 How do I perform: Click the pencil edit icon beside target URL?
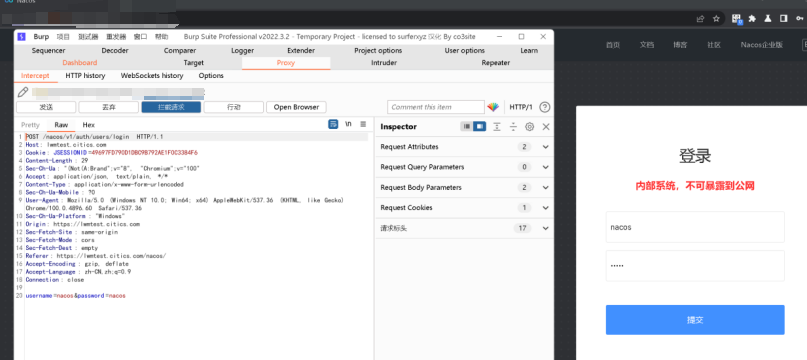coord(23,92)
